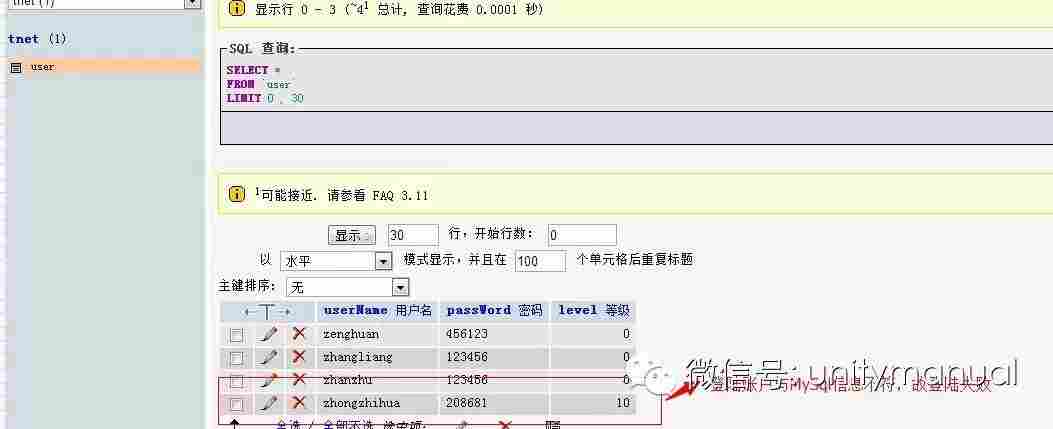Select password cell 456123
Screen dimensions: 1053x429
494,334
